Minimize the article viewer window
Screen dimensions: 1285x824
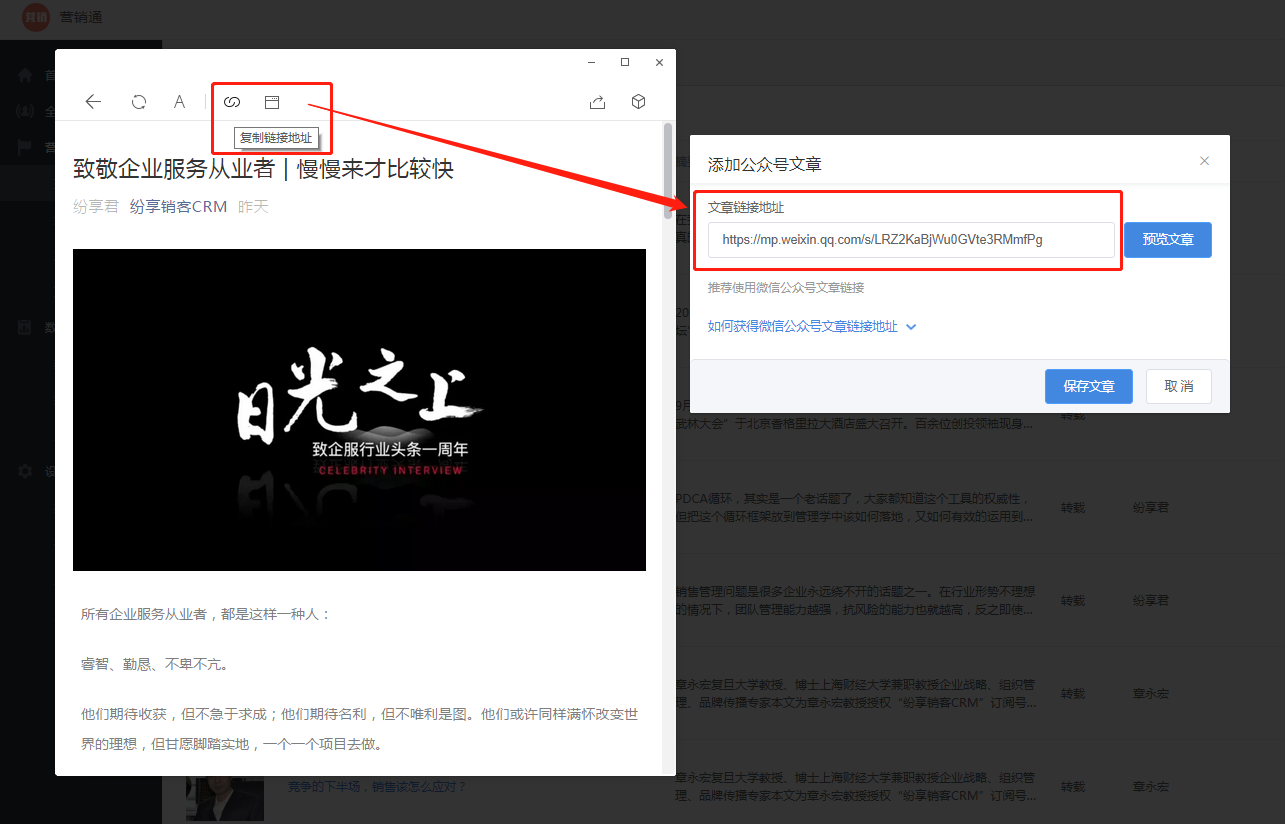tap(592, 62)
